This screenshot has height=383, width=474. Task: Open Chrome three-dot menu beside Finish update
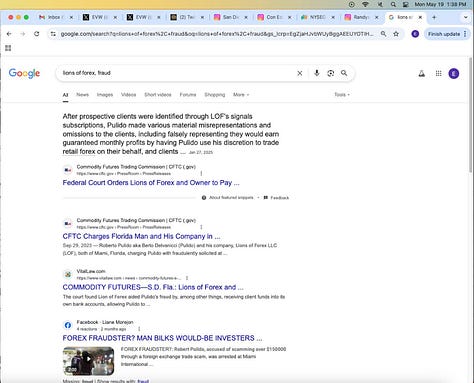click(465, 34)
